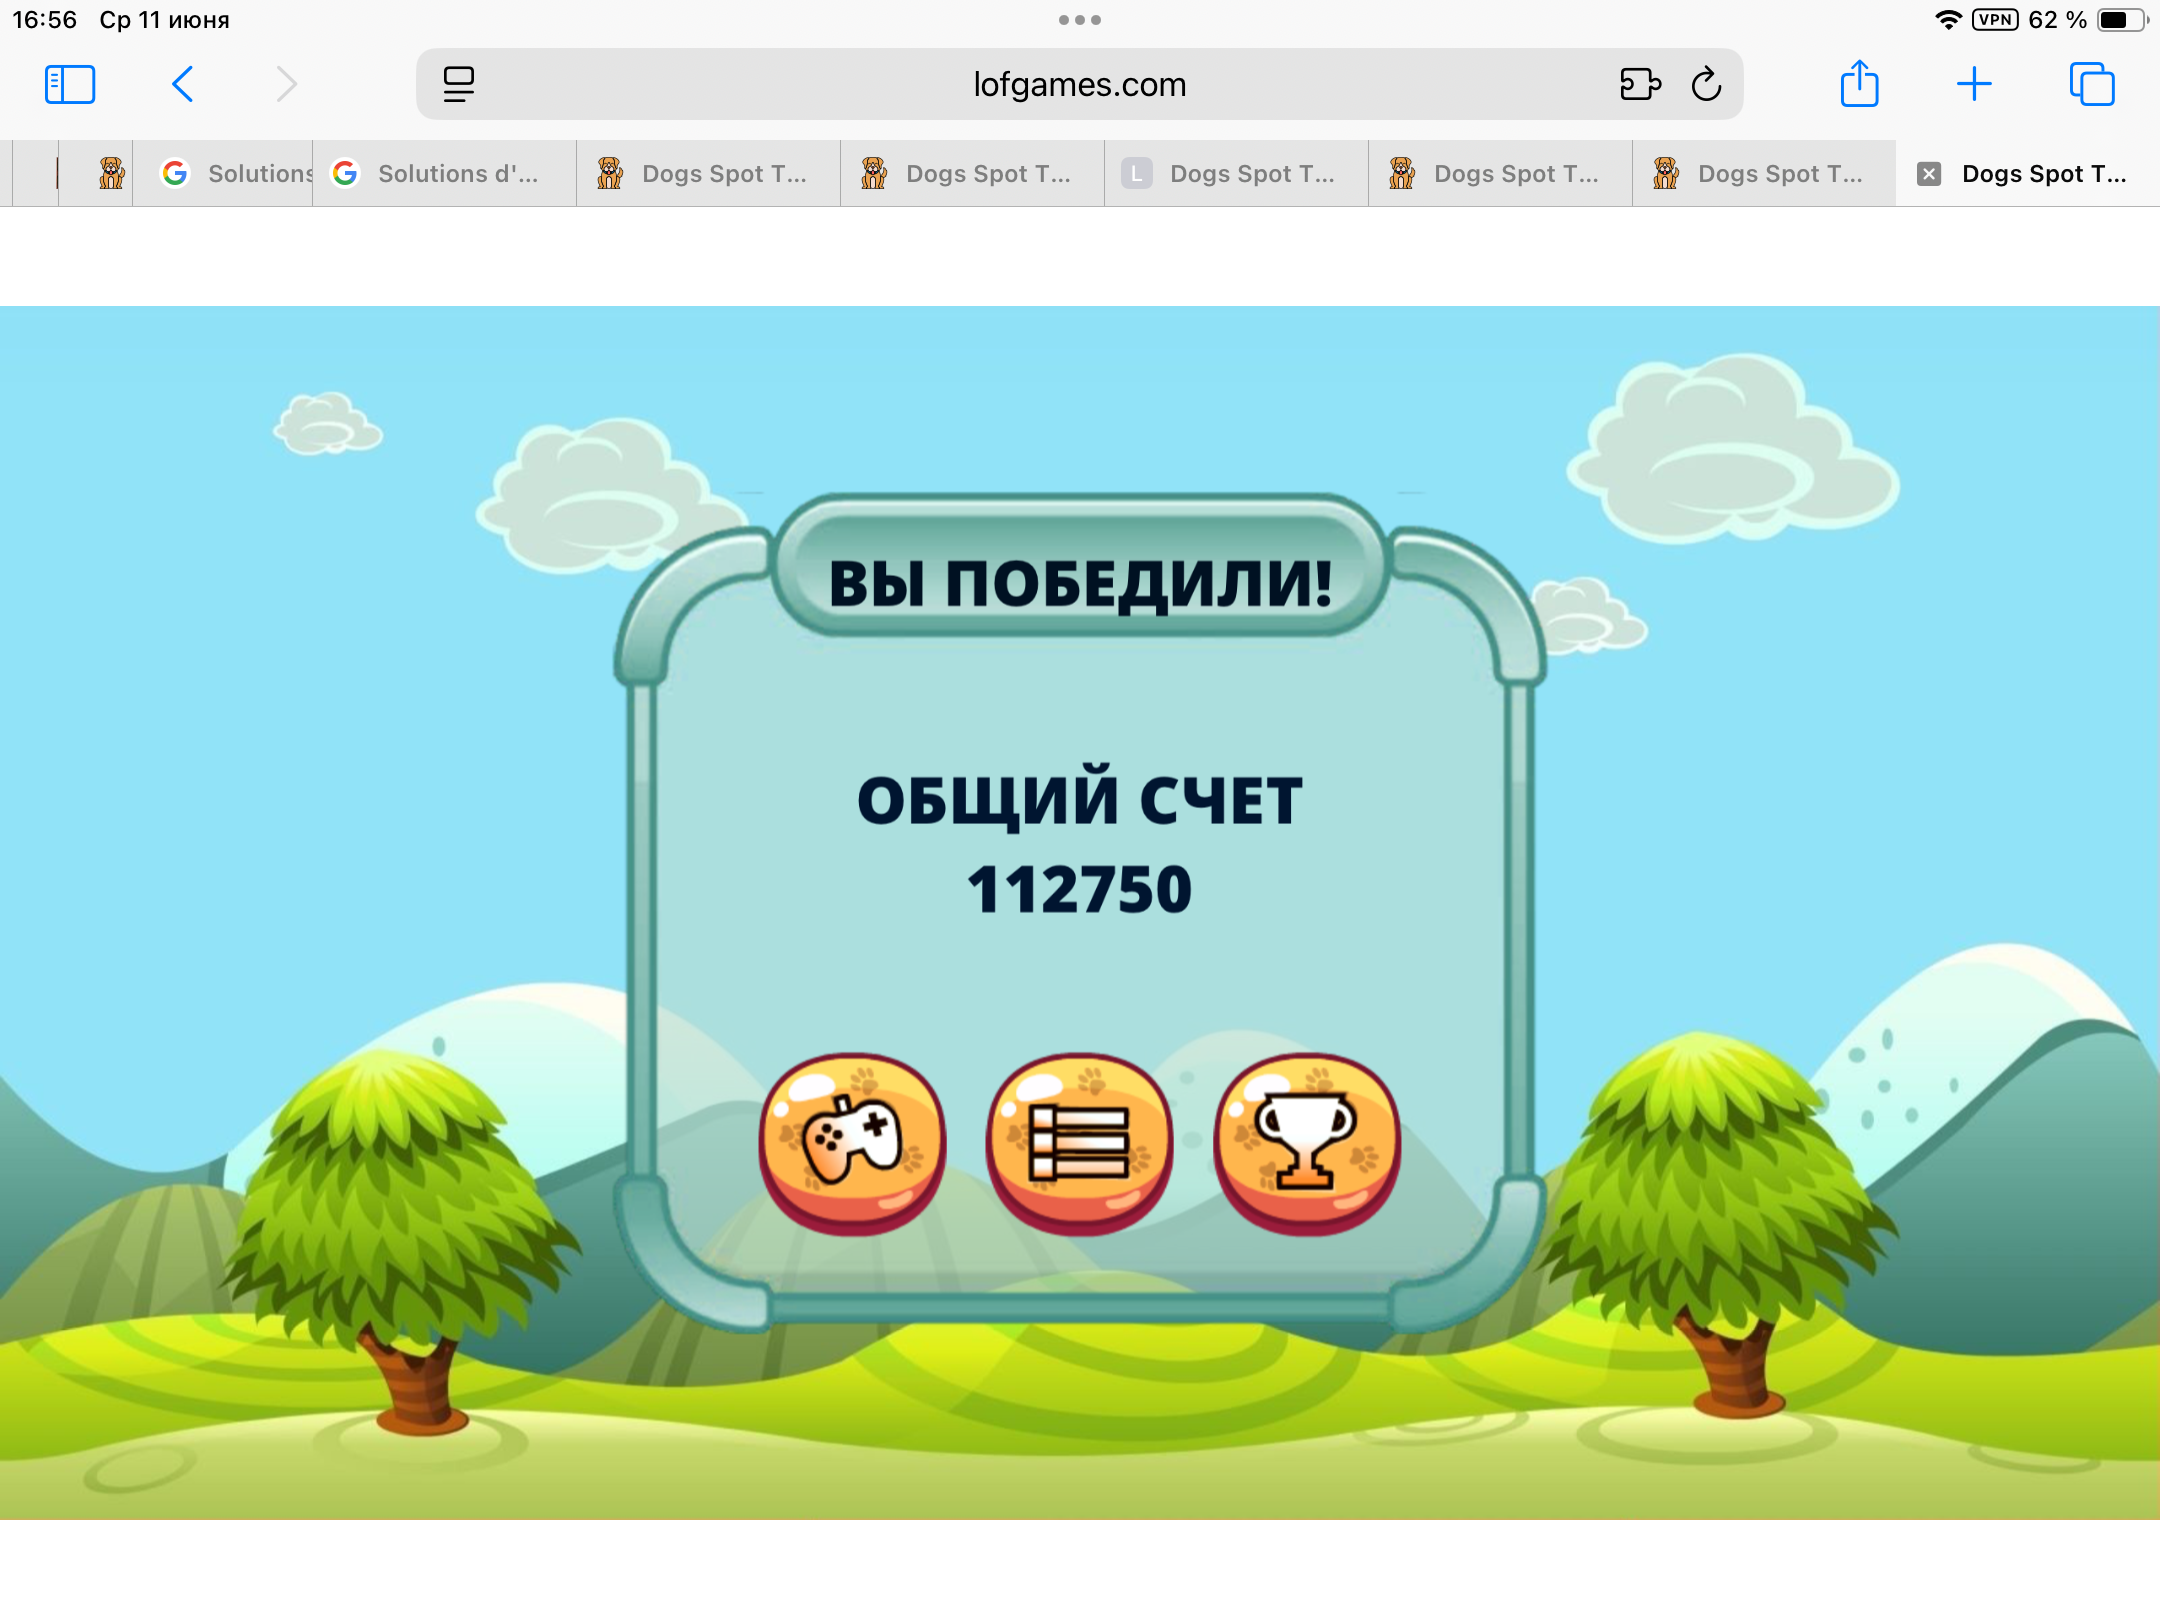Tap the score value 112750
Screen dimensions: 2160x1620
click(1079, 889)
